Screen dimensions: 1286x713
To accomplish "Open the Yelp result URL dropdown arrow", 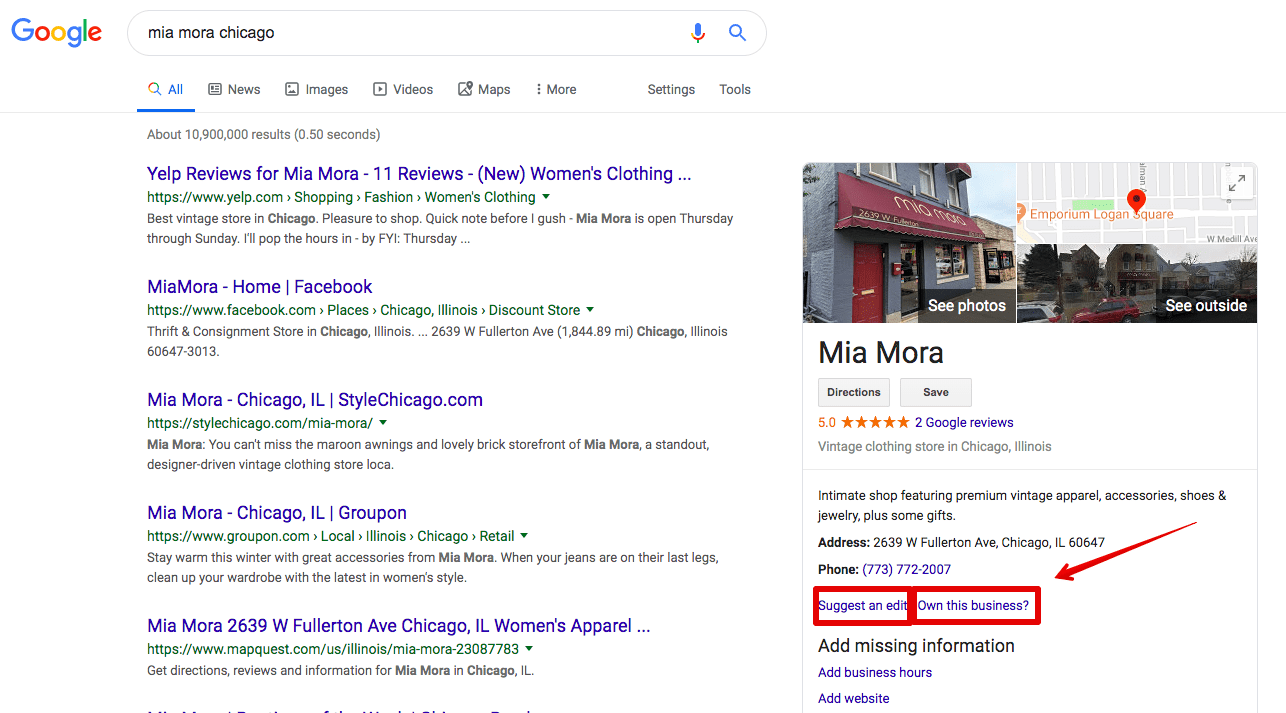I will (546, 197).
